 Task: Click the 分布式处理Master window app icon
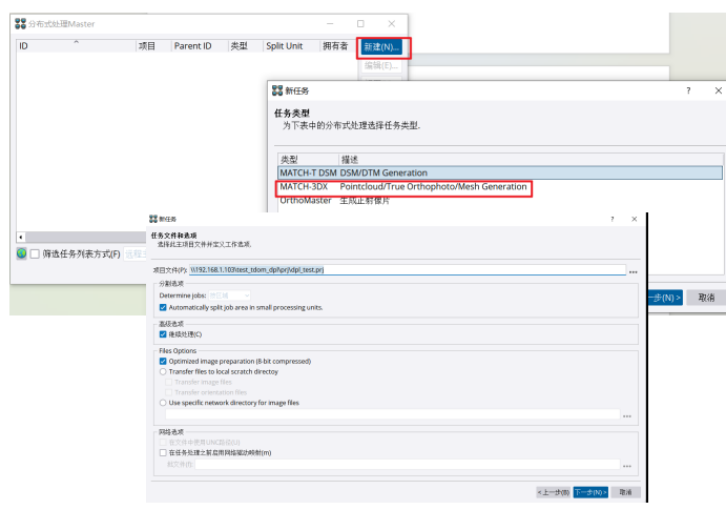(21, 23)
